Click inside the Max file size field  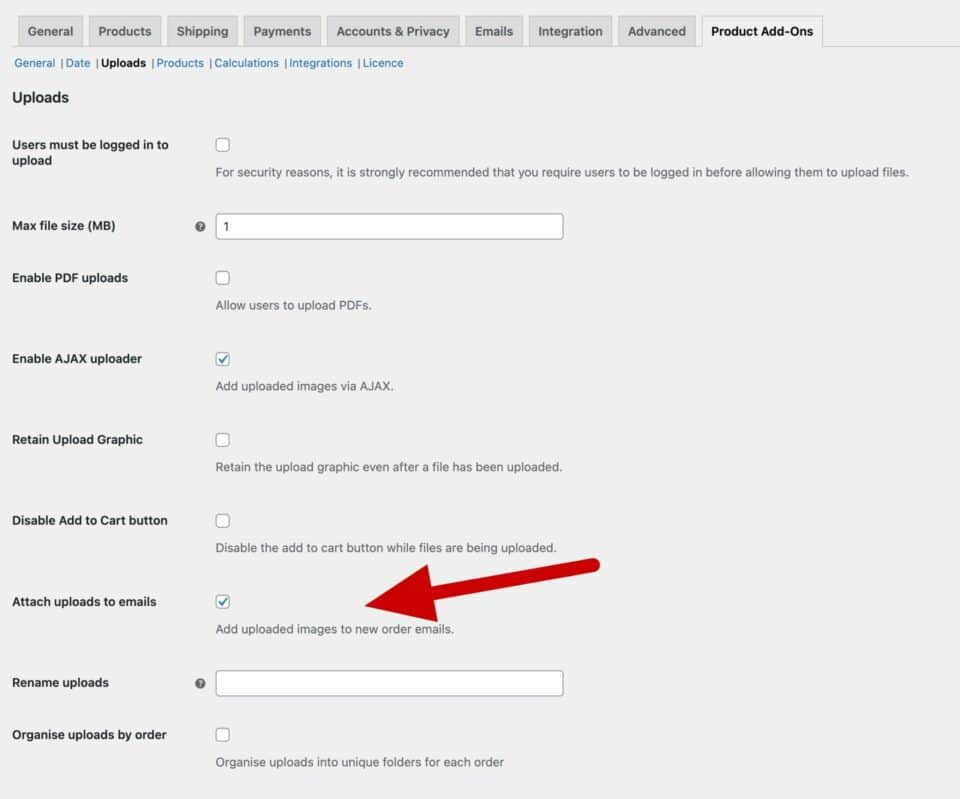coord(389,226)
